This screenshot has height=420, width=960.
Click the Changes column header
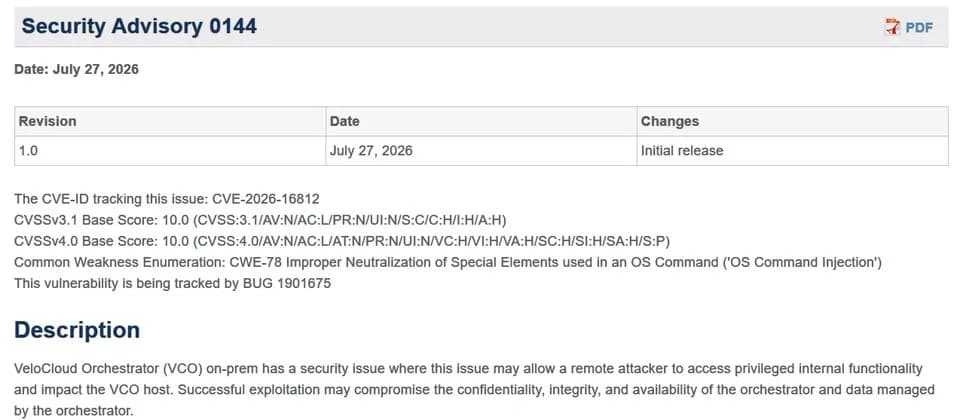[792, 121]
